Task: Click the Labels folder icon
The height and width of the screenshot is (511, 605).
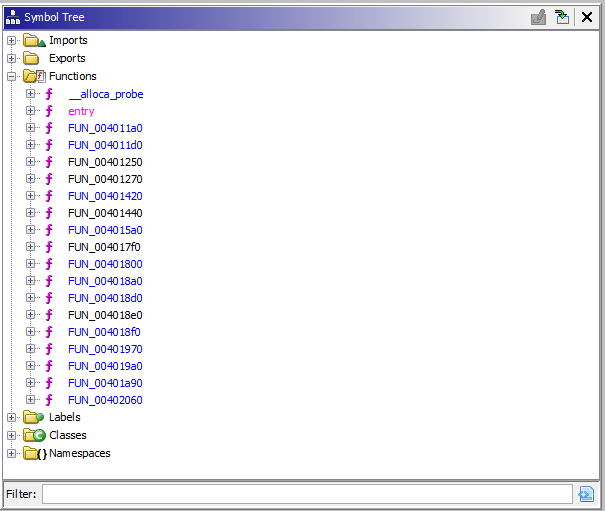Action: pyautogui.click(x=34, y=417)
